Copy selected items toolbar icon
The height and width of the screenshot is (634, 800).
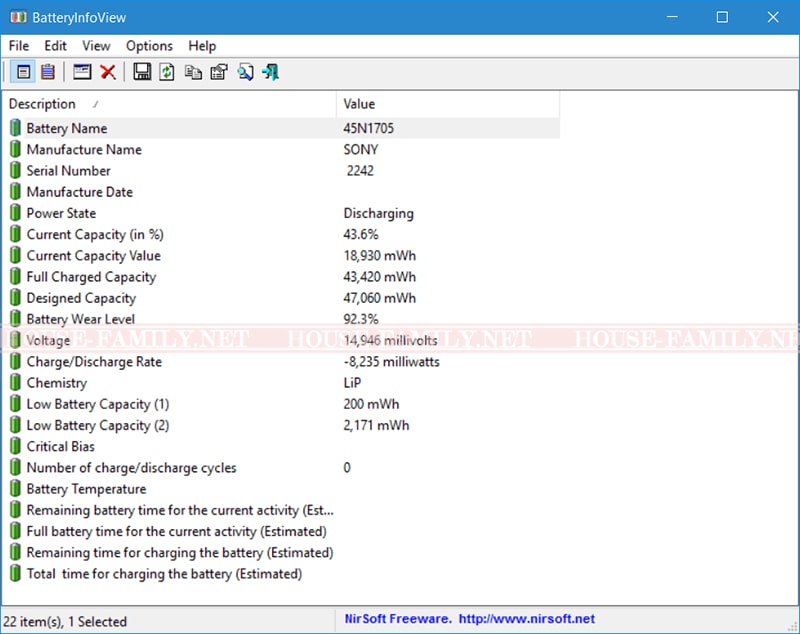(193, 72)
